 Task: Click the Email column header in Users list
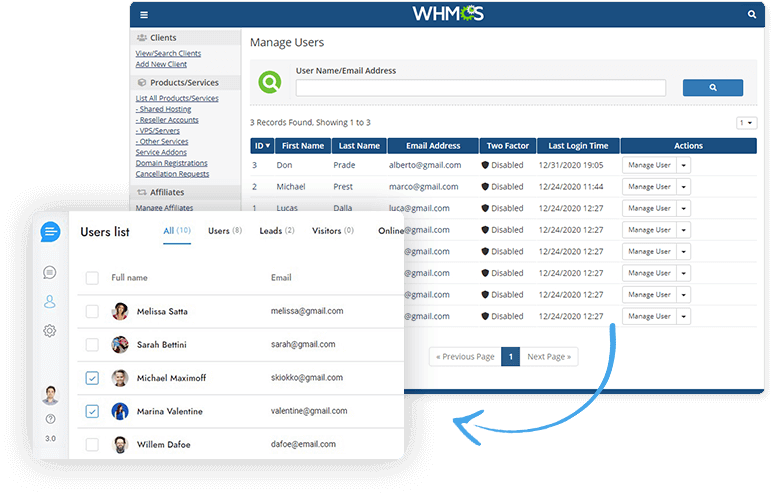281,278
